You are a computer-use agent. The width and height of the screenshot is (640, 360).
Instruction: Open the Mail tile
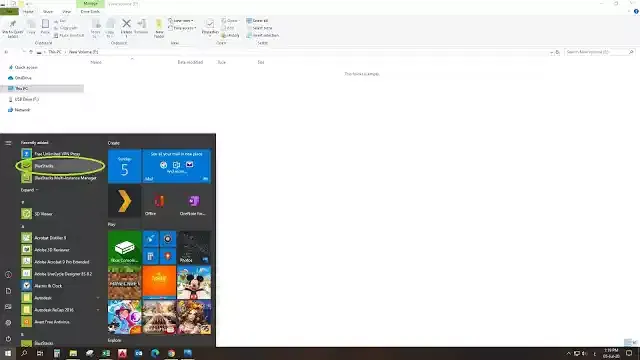pos(177,166)
